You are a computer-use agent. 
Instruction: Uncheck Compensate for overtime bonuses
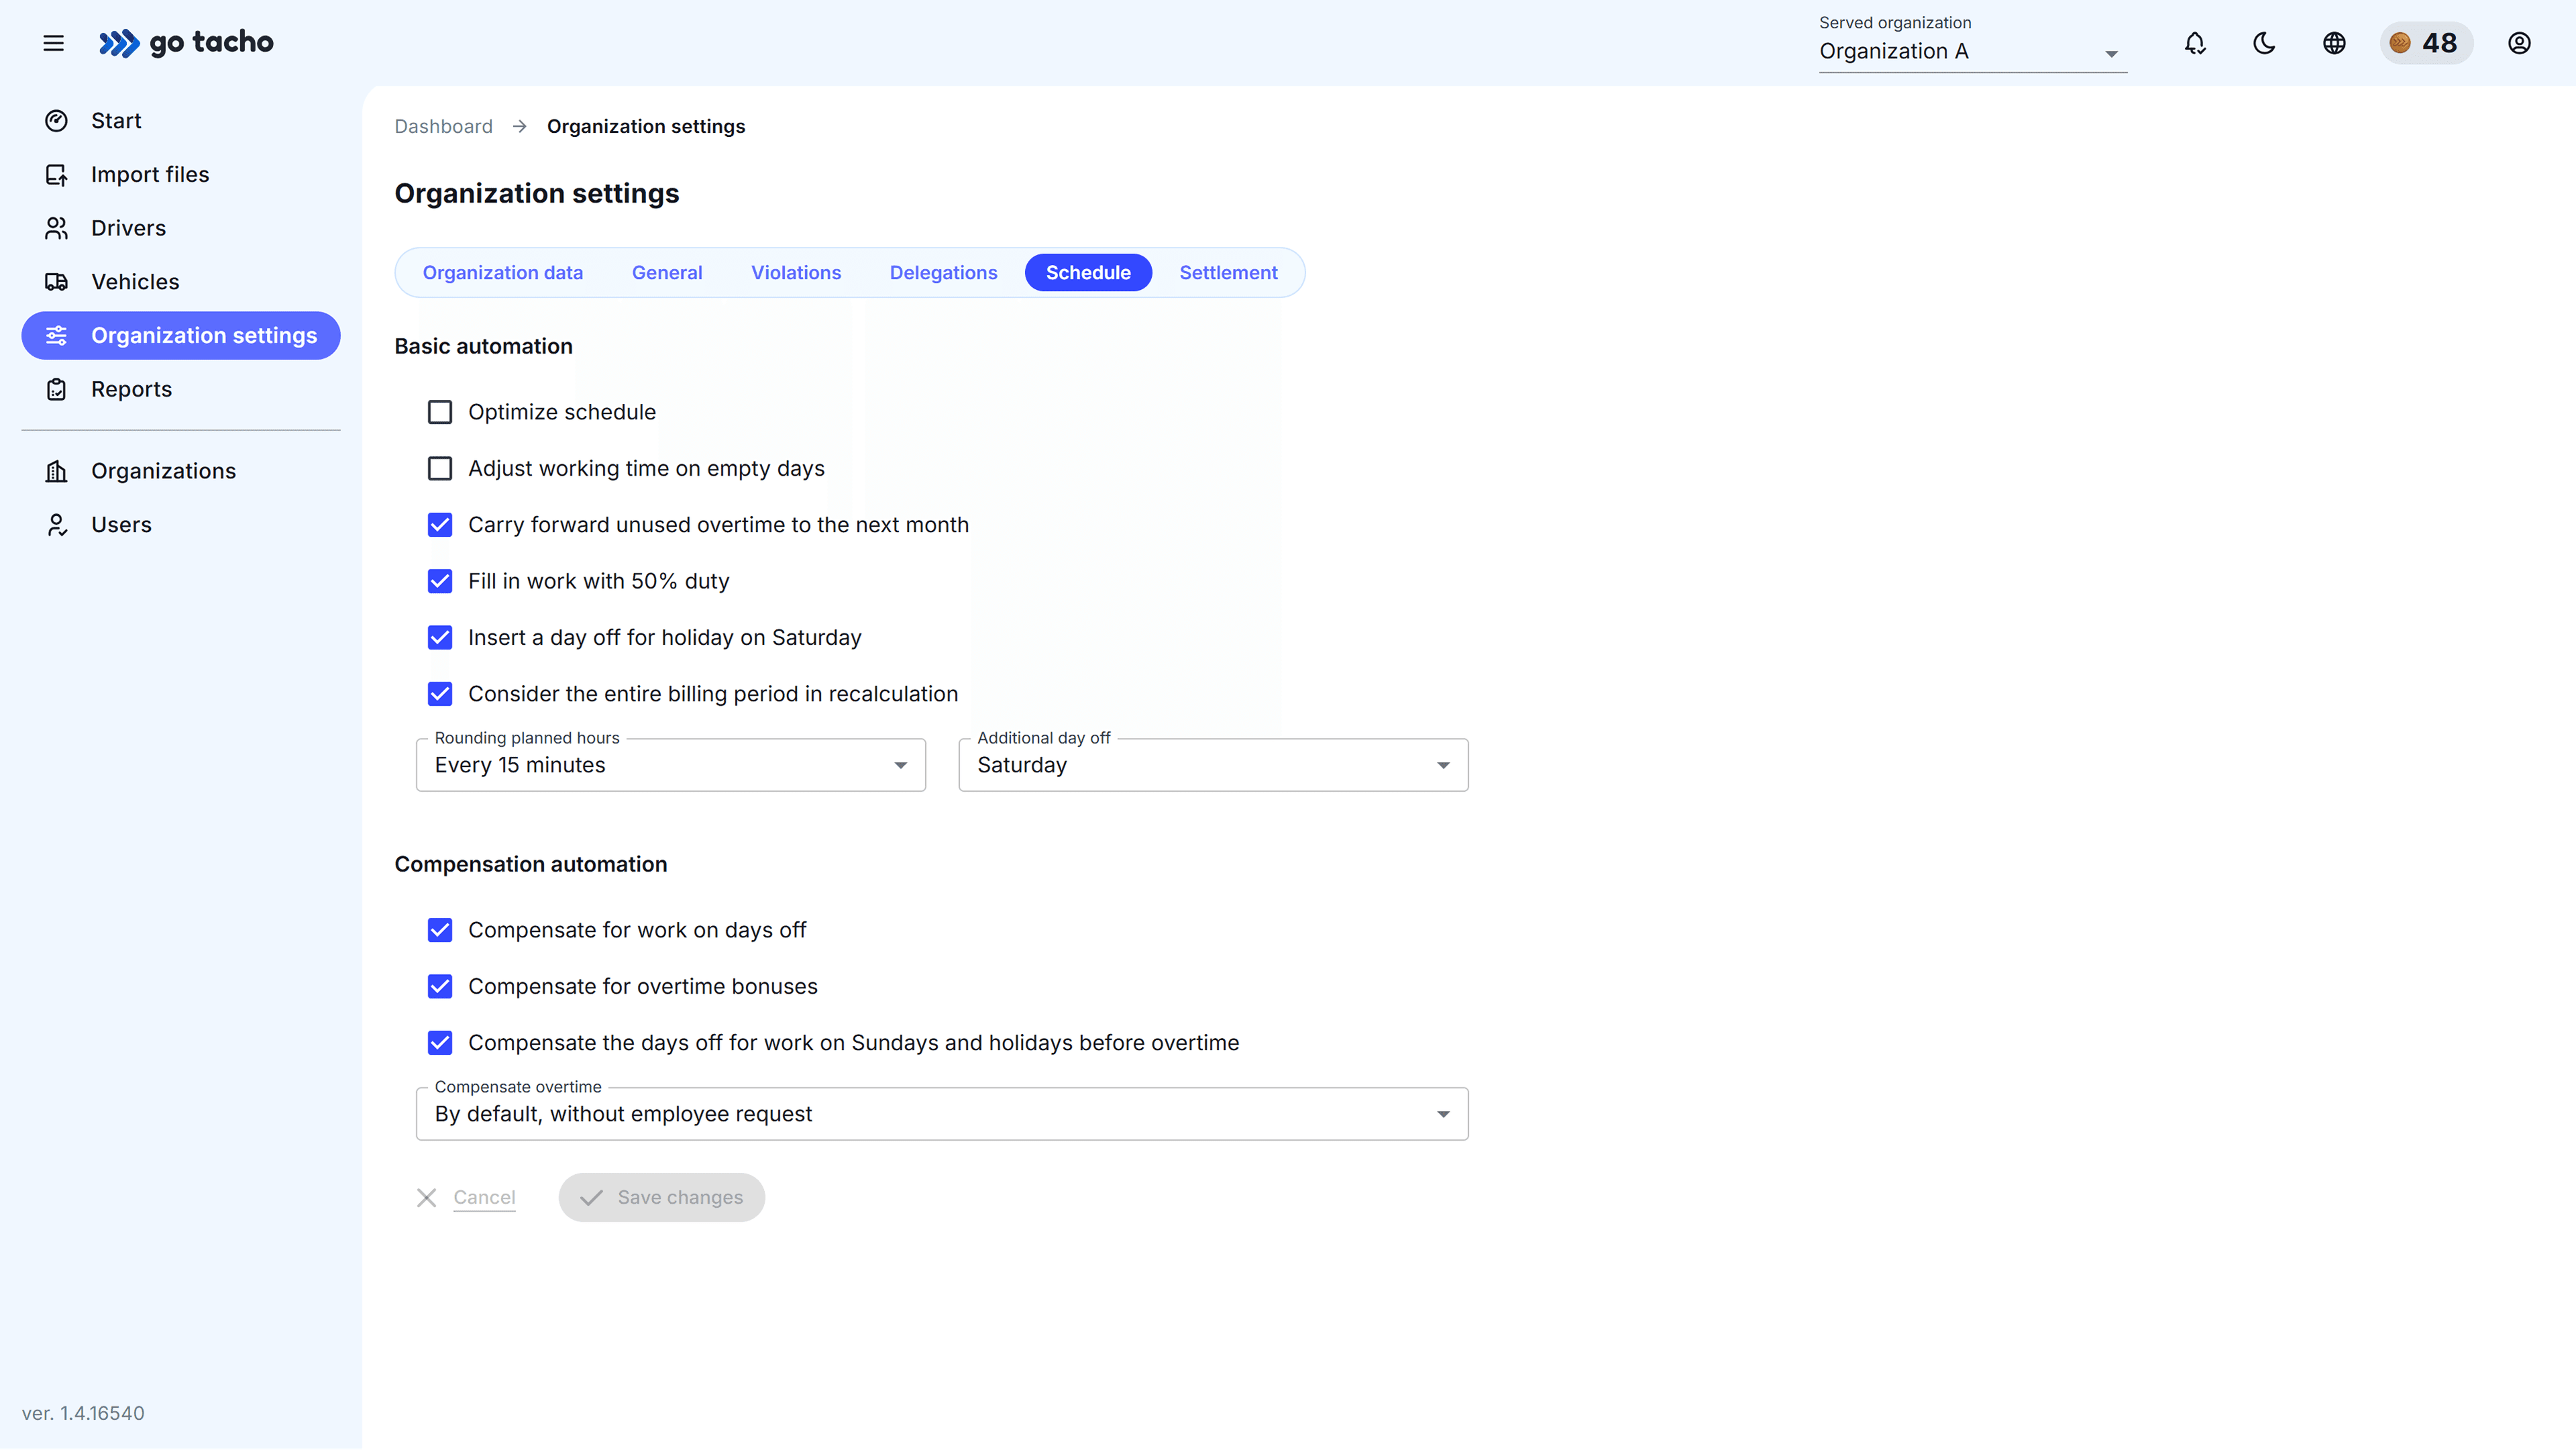[x=440, y=986]
